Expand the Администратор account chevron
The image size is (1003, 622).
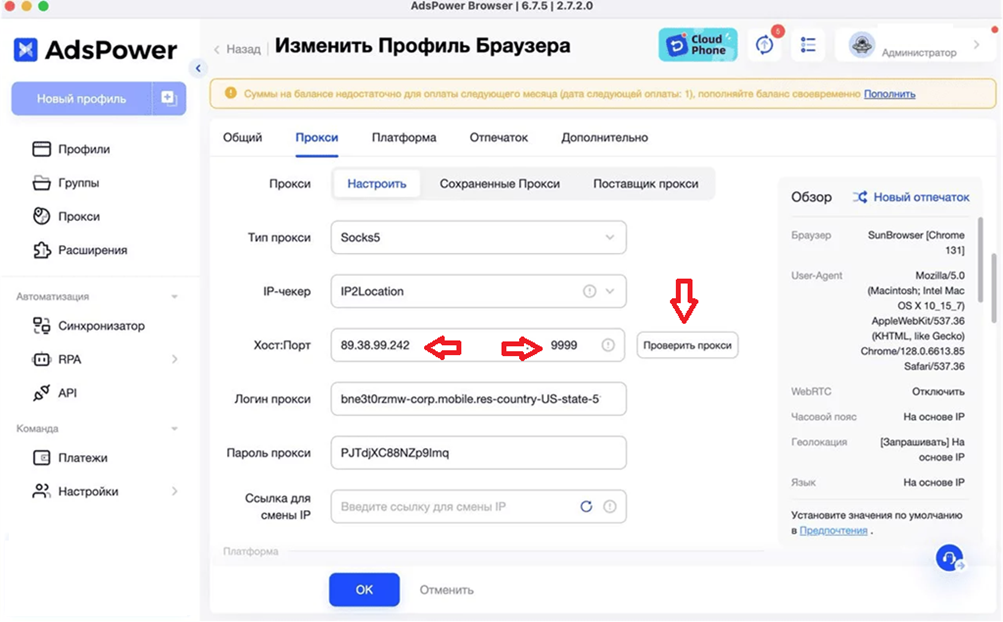(x=977, y=45)
